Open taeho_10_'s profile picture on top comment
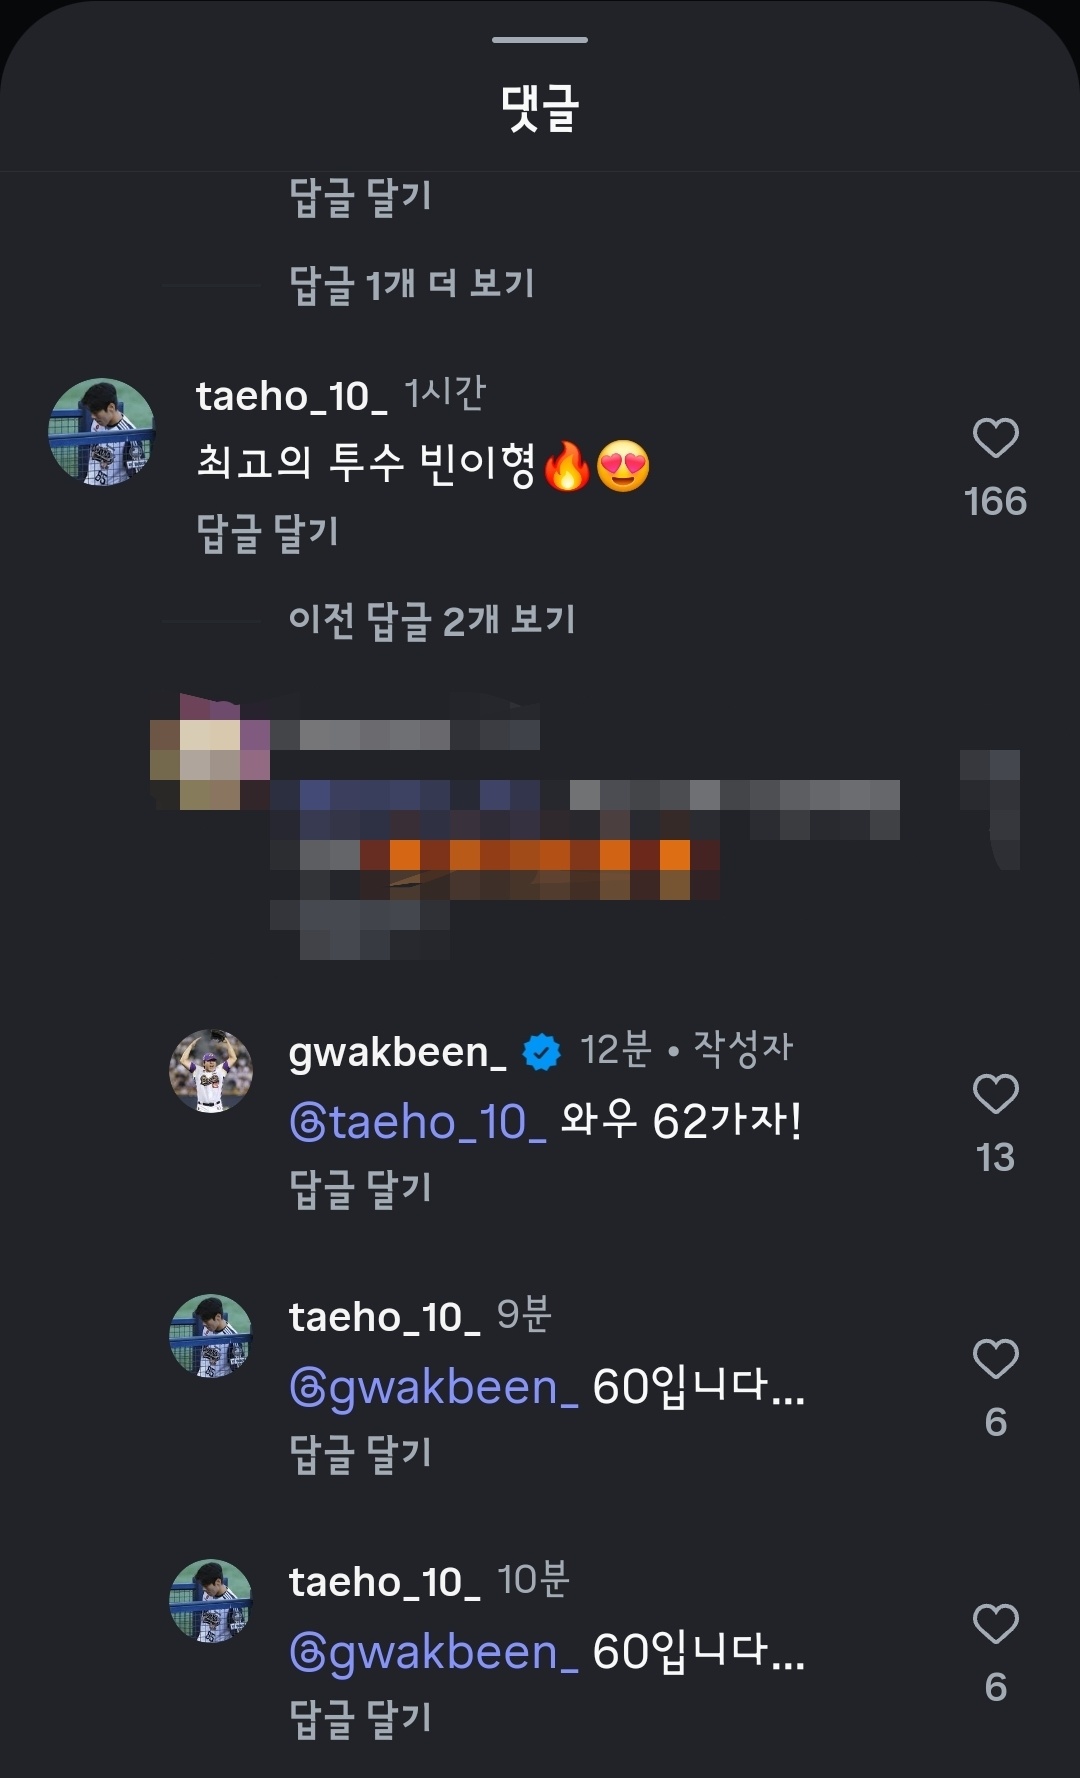 101,432
